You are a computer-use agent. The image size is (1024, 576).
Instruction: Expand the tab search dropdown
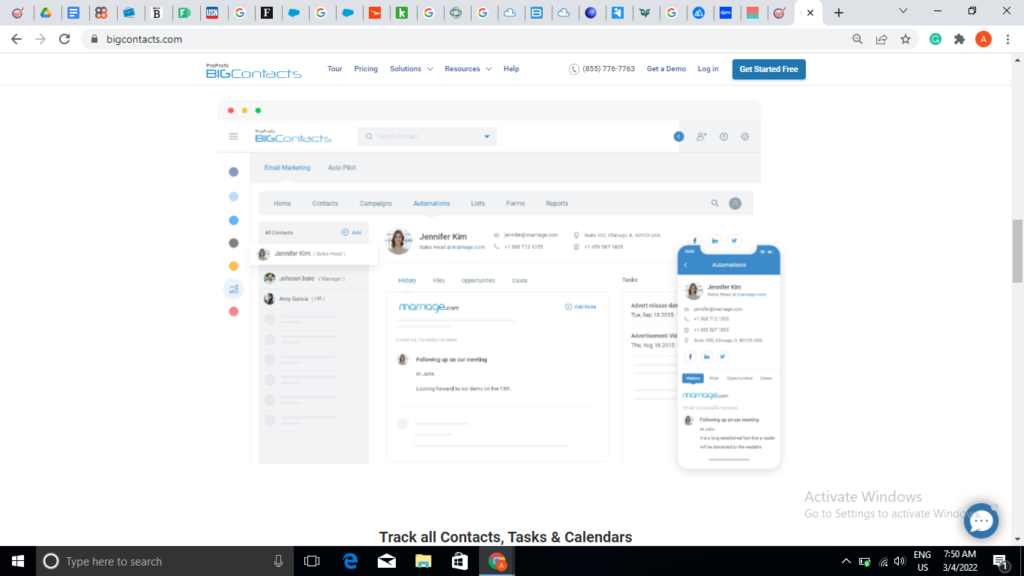tap(903, 11)
